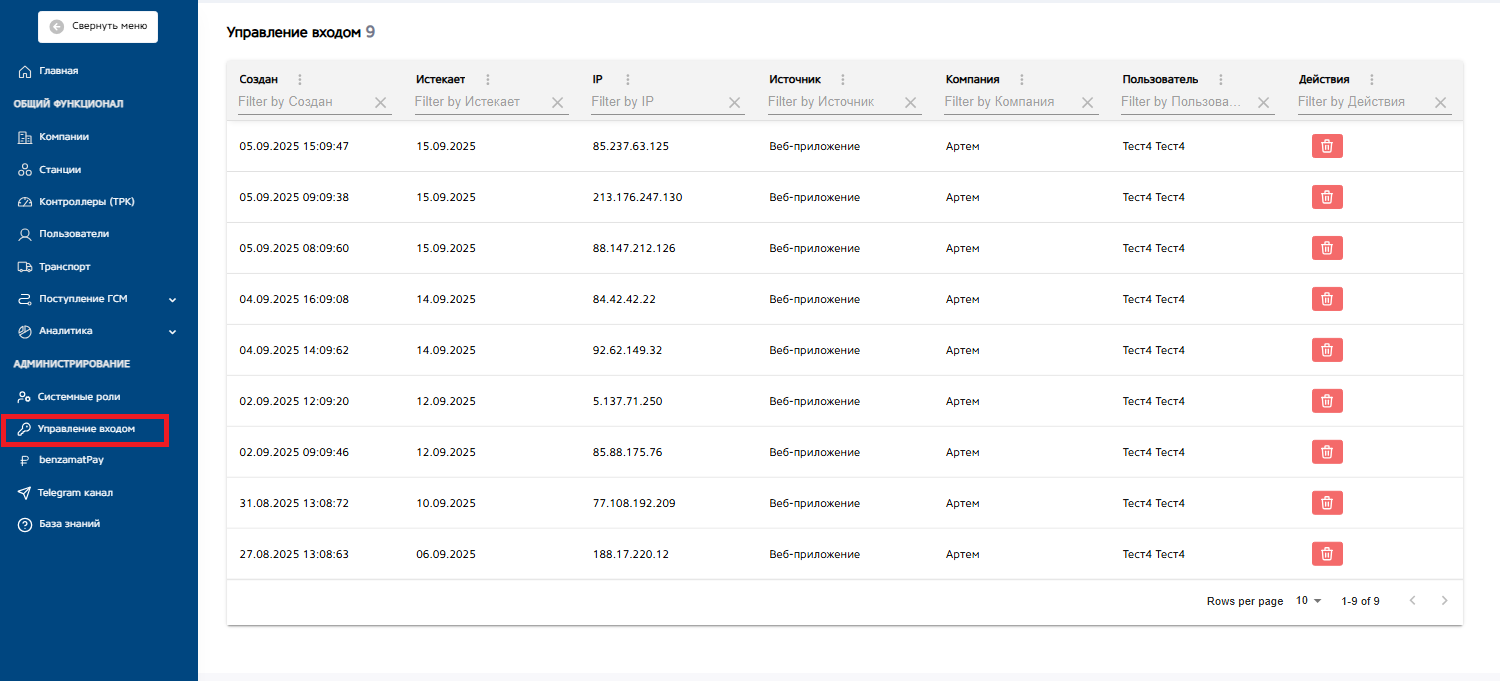
Task: Expand the Аналитика submenu
Action: tap(172, 331)
